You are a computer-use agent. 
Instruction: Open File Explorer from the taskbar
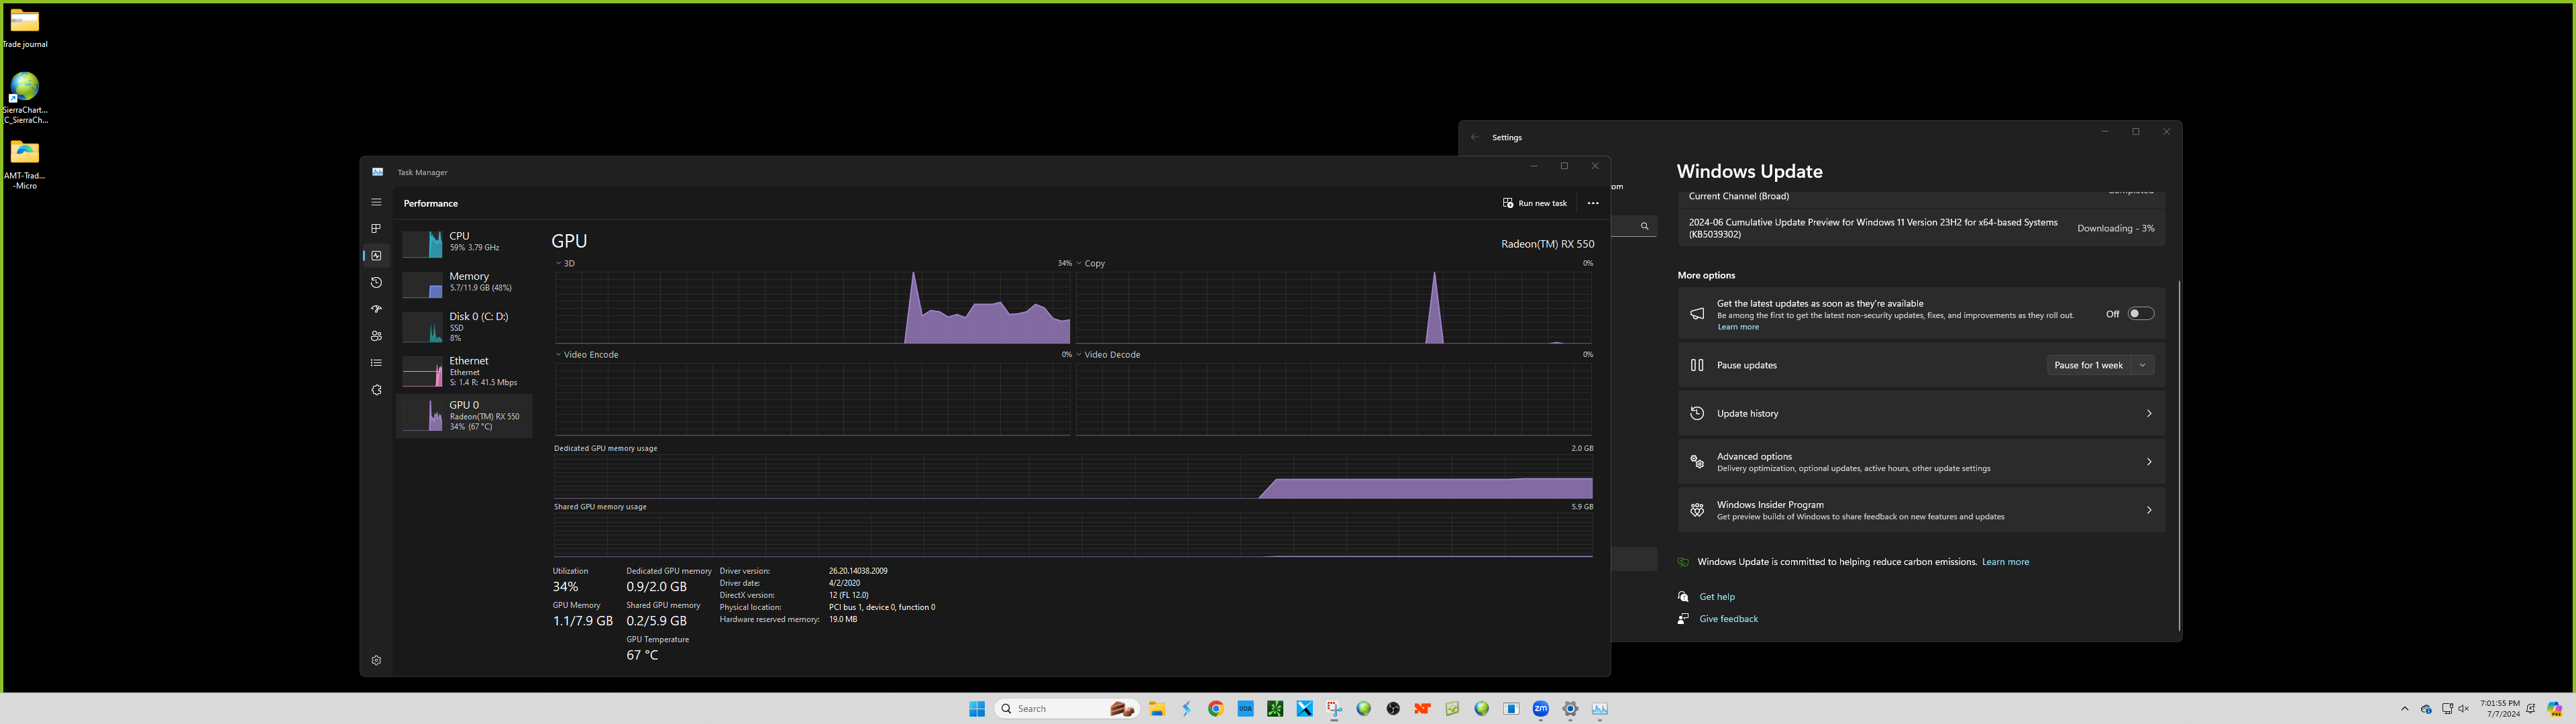(1157, 709)
